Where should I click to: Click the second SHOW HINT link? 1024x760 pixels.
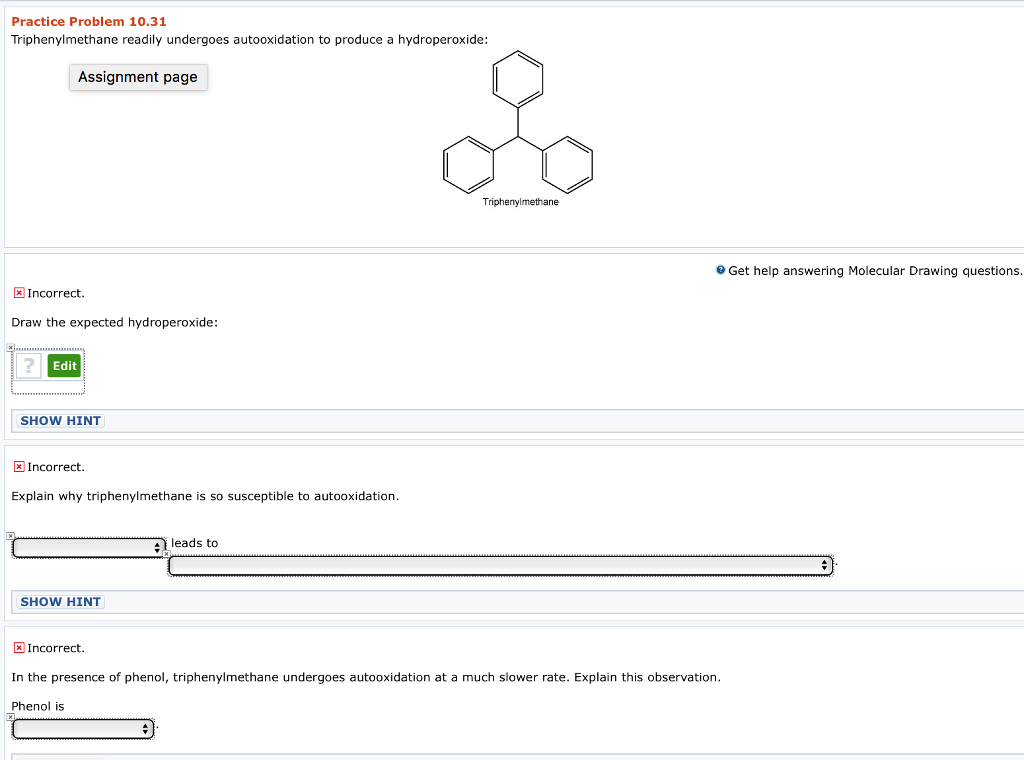tap(59, 601)
